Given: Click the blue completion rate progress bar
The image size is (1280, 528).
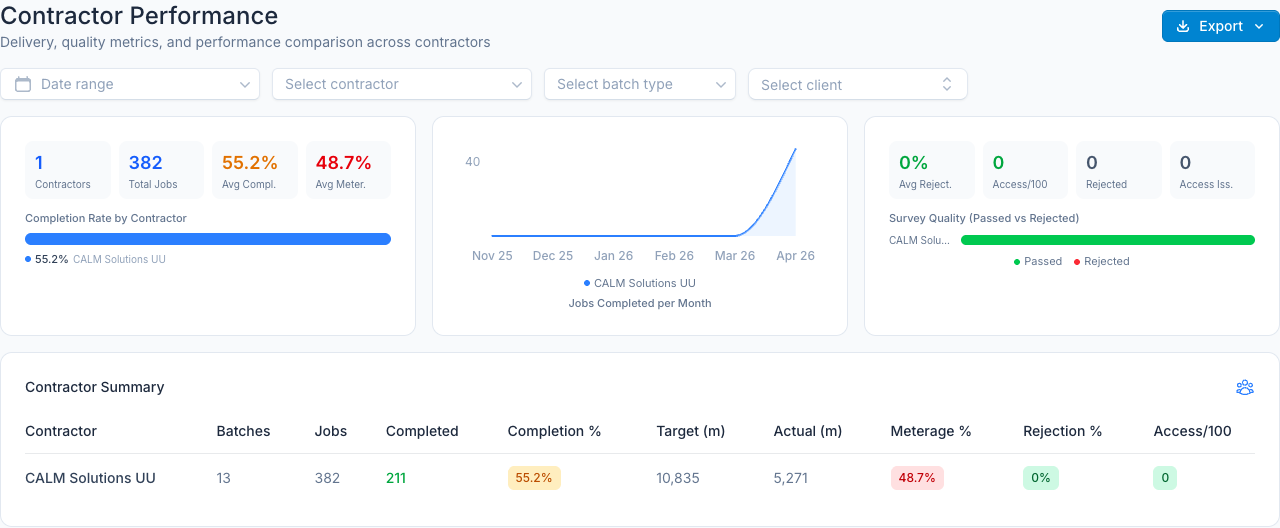Looking at the screenshot, I should click(208, 239).
